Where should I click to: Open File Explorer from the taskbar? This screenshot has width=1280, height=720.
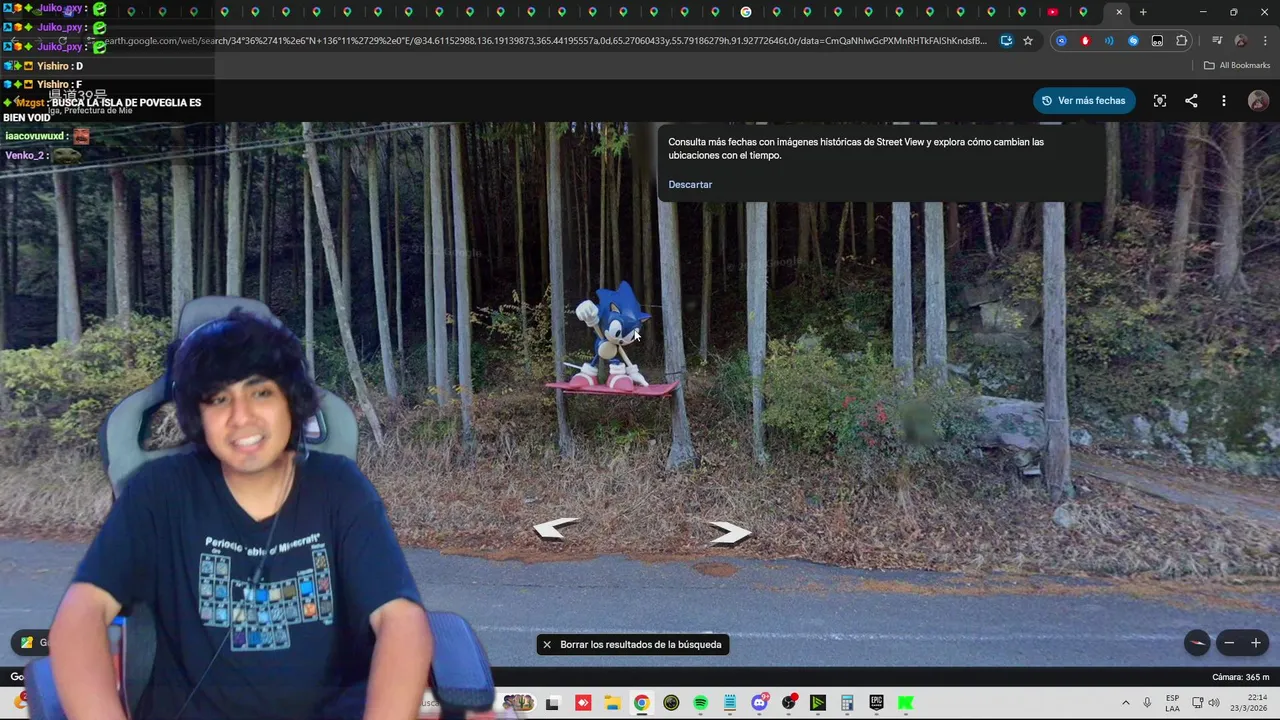(612, 703)
